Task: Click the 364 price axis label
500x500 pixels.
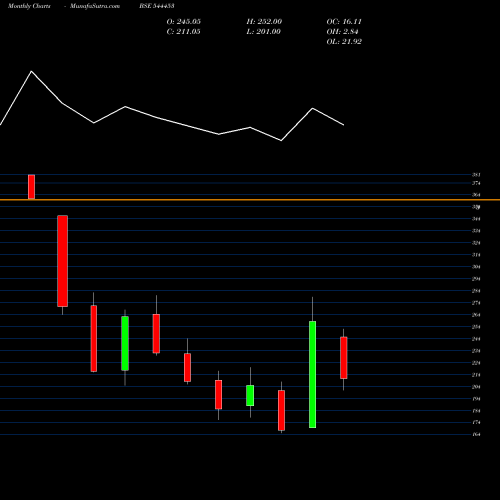Action: [476, 195]
